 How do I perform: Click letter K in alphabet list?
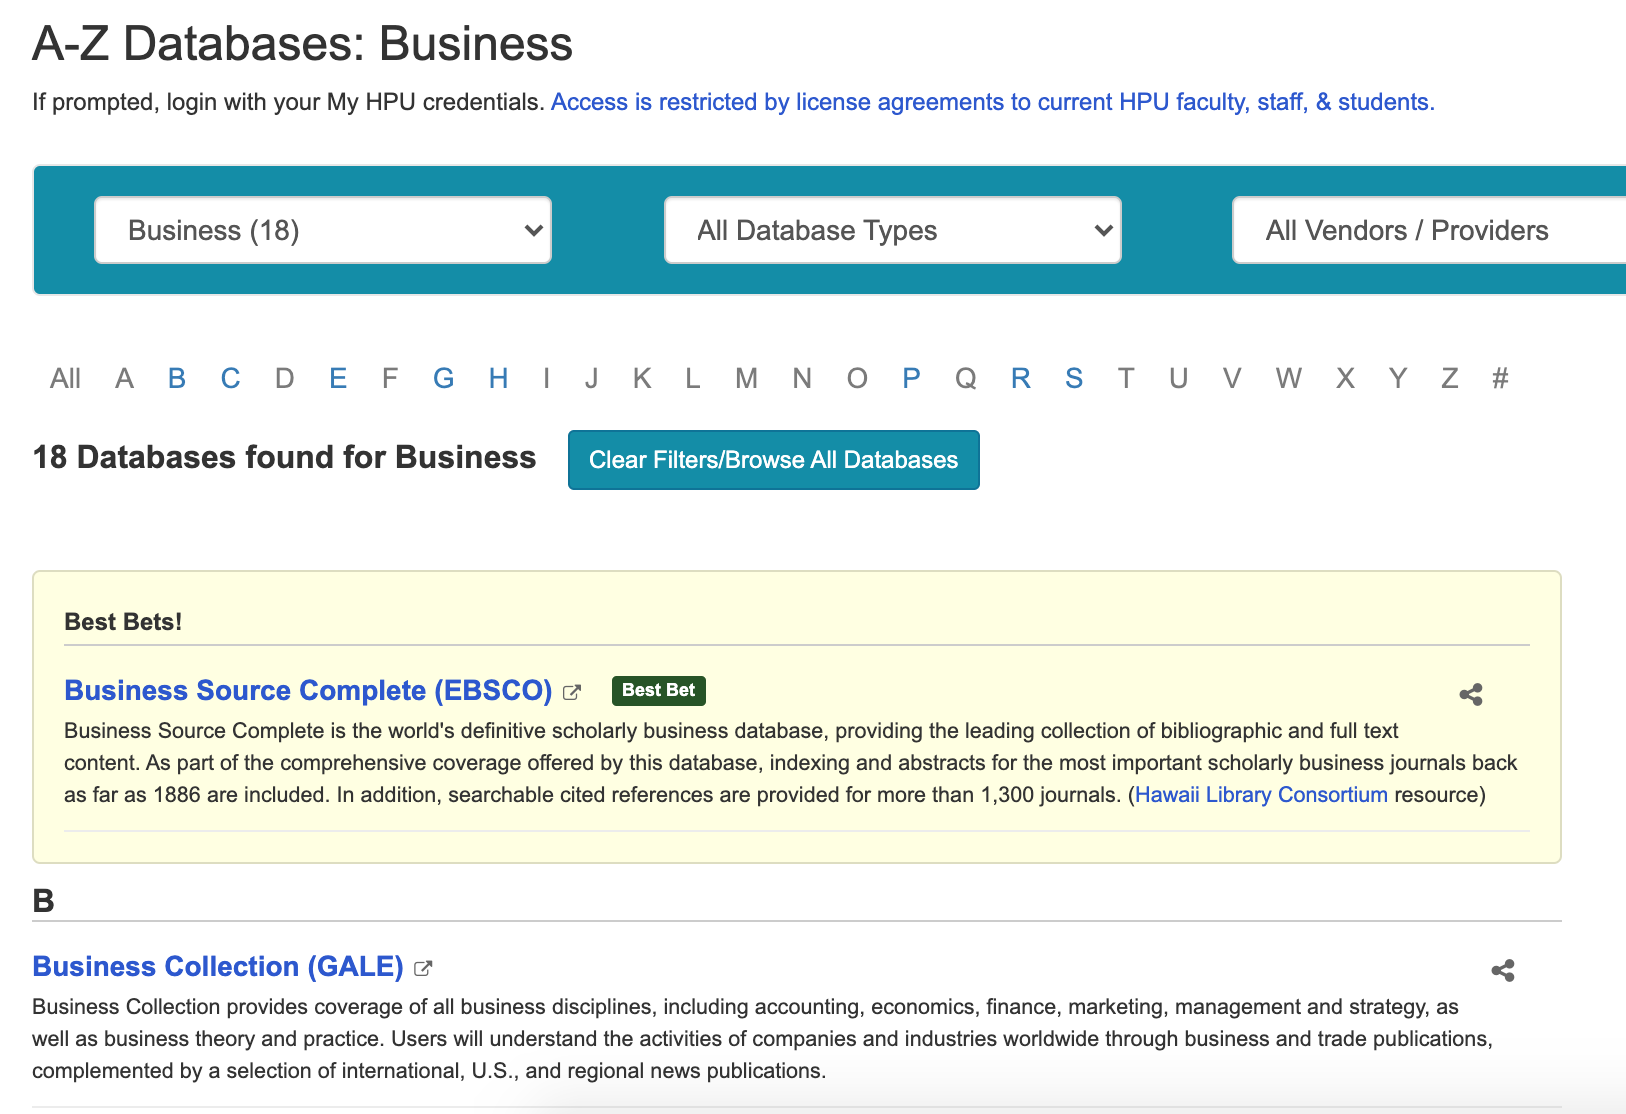click(642, 378)
